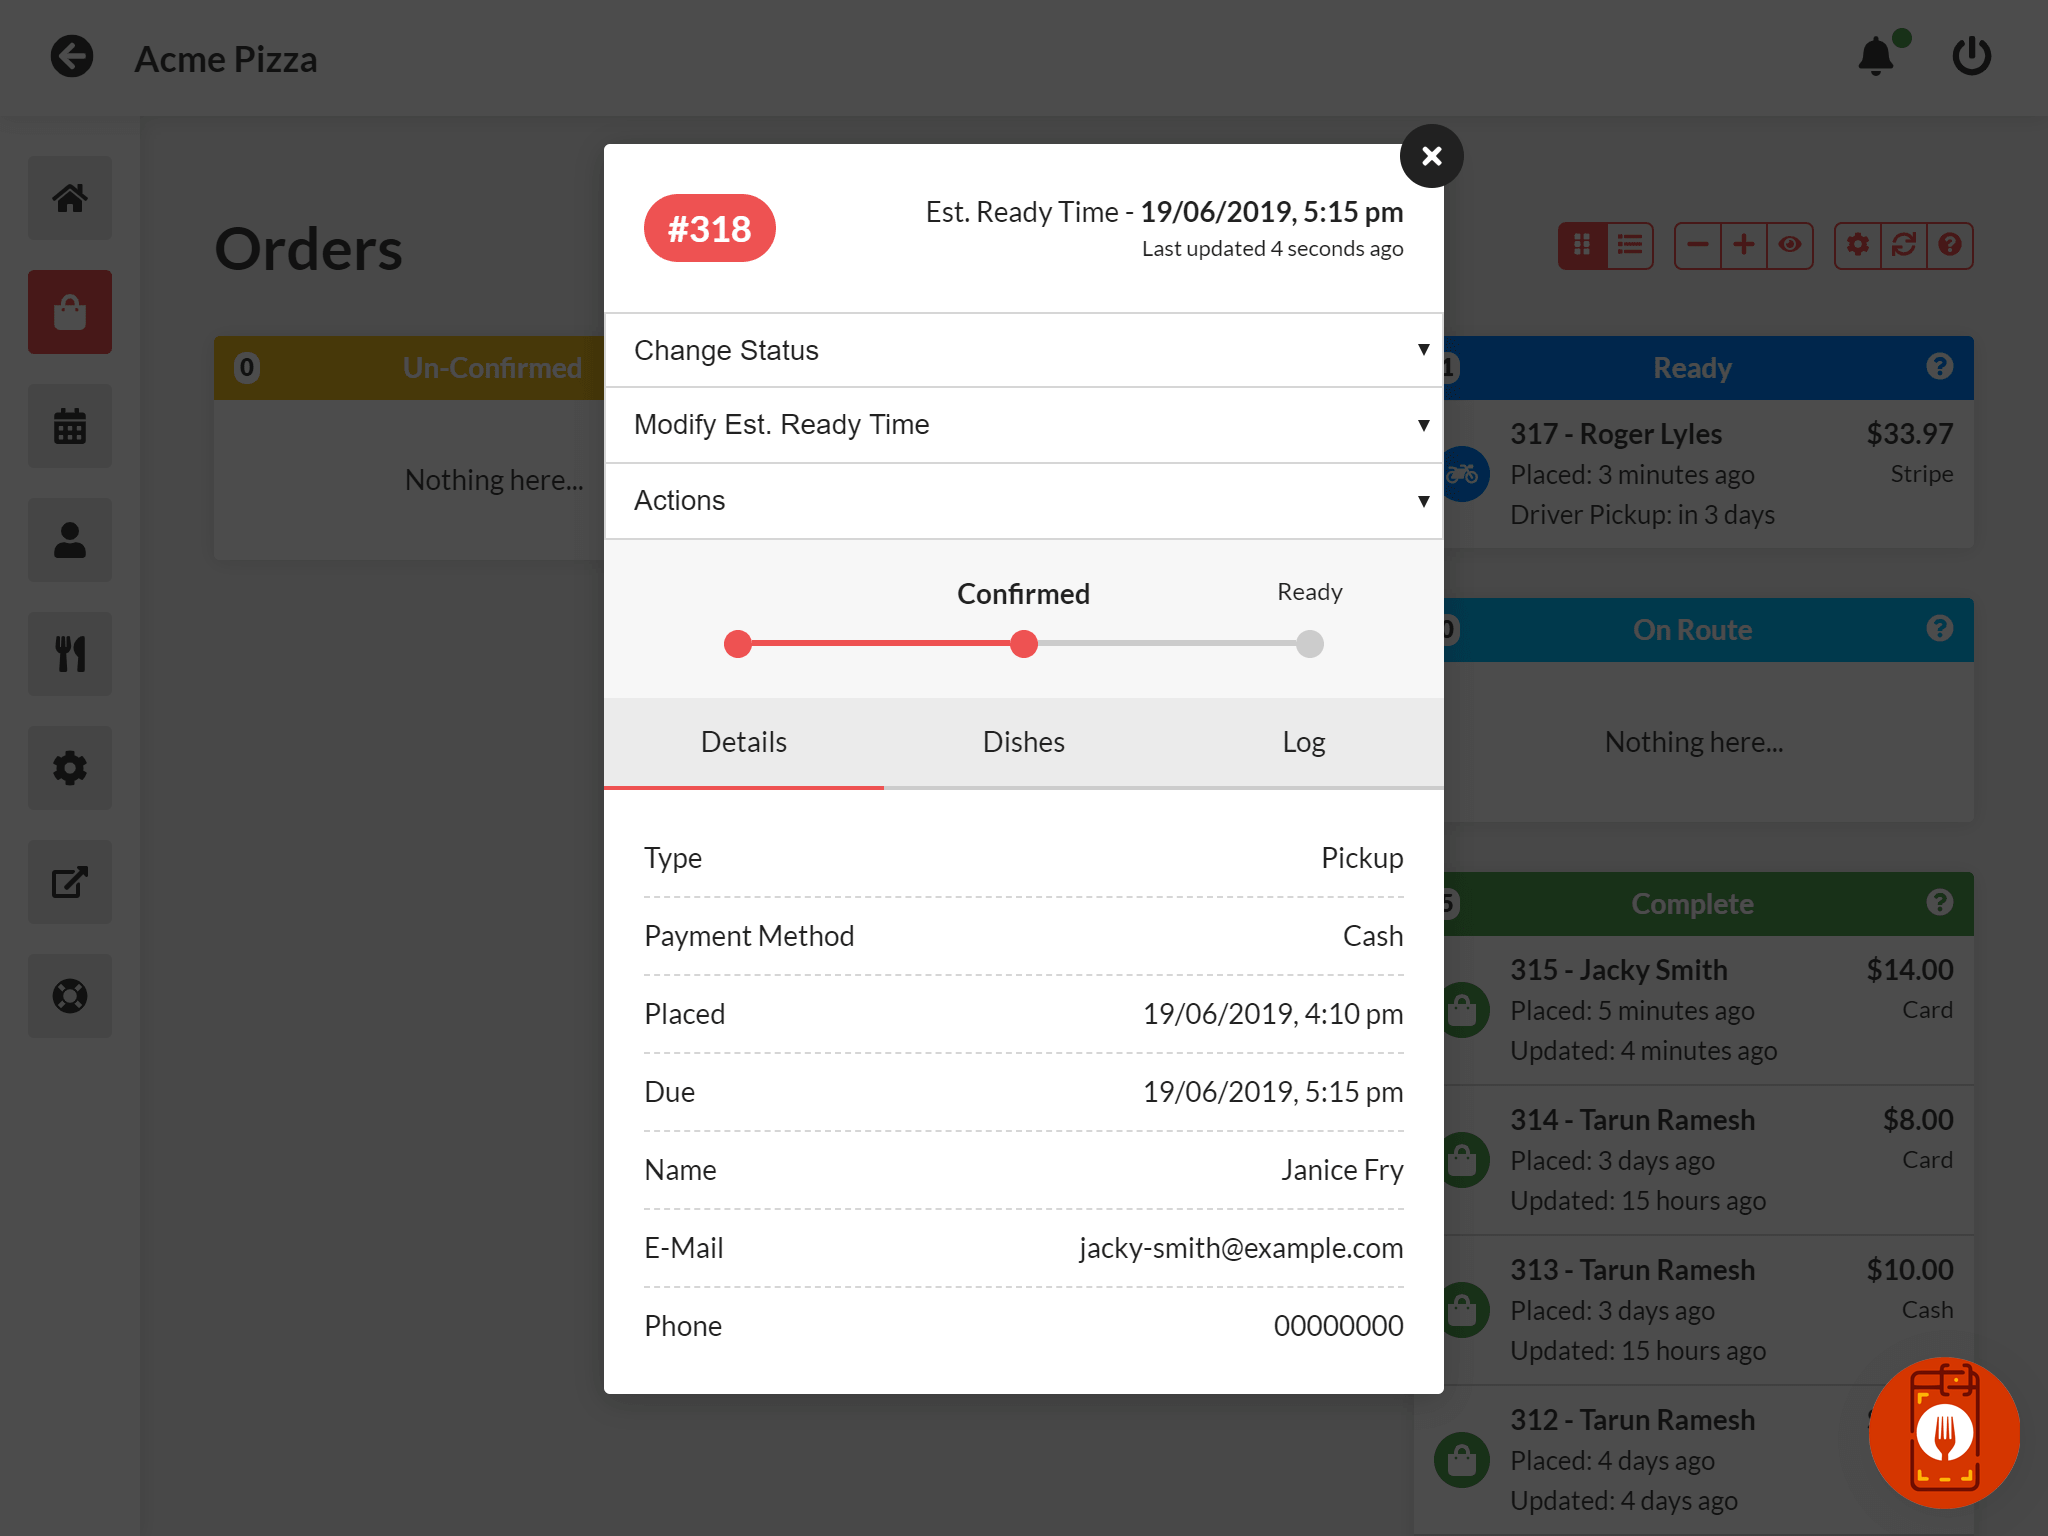Switch to the Log tab
Screen dimensions: 2048x1536
click(1303, 742)
